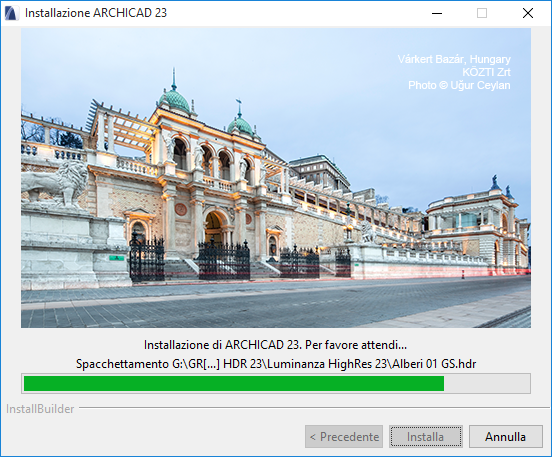
Task: Minimize the Installazione ARCHICAD 23 window
Action: click(437, 13)
